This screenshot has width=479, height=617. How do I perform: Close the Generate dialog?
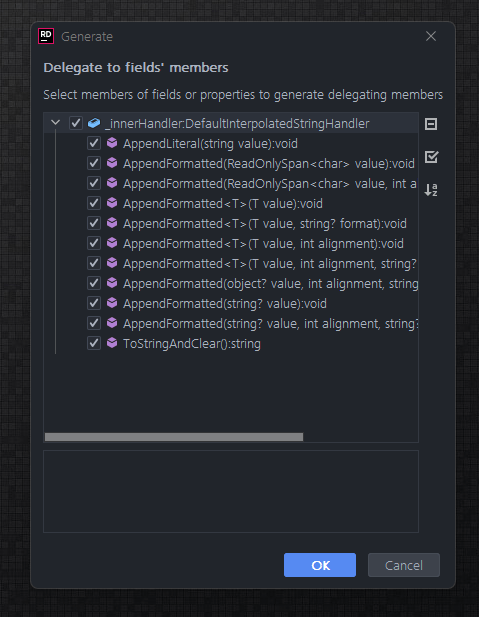pos(431,36)
